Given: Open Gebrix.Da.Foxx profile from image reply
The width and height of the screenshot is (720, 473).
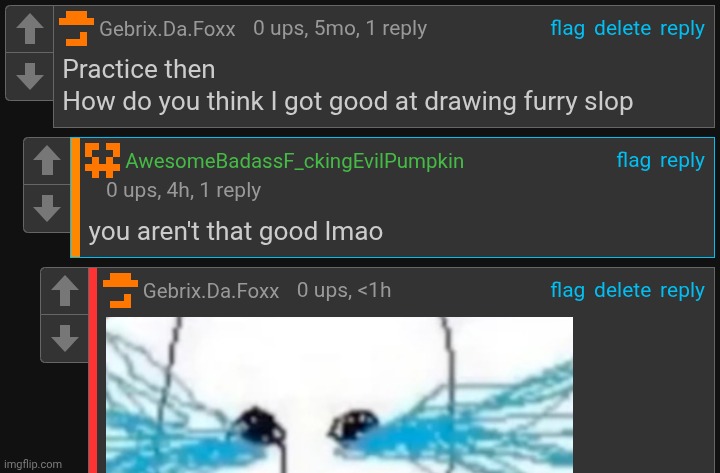Looking at the screenshot, I should pyautogui.click(x=211, y=291).
